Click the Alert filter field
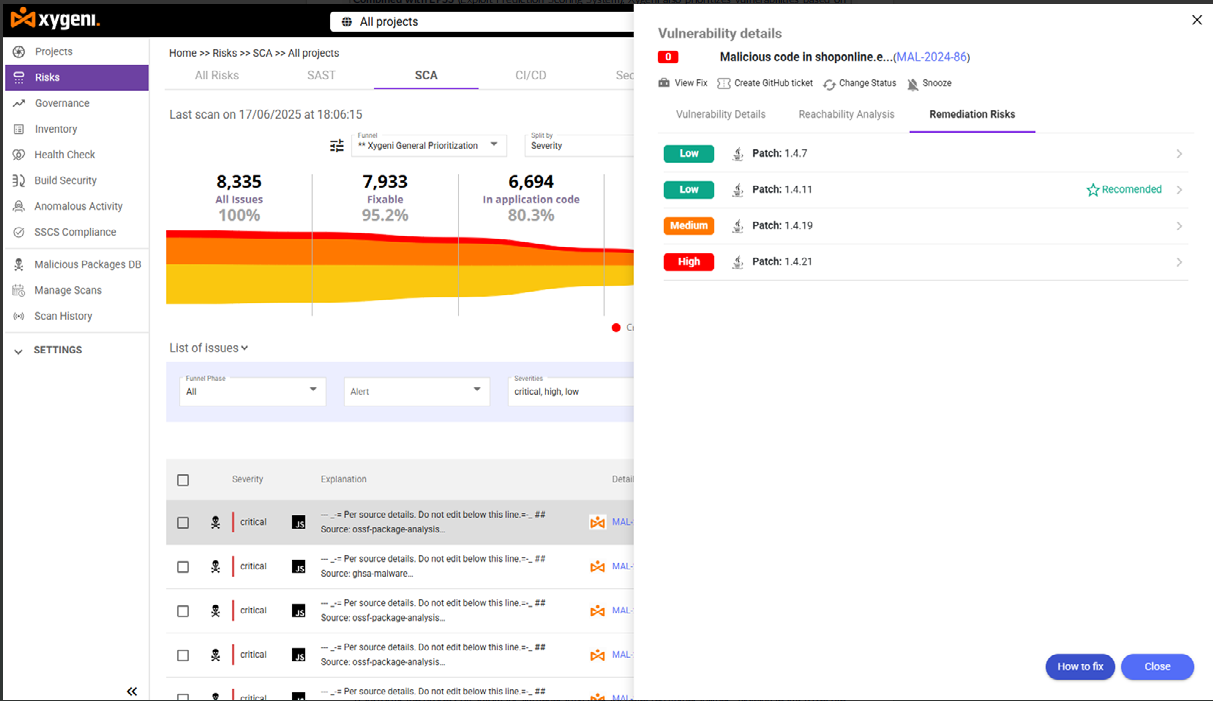The width and height of the screenshot is (1213, 701). 417,392
